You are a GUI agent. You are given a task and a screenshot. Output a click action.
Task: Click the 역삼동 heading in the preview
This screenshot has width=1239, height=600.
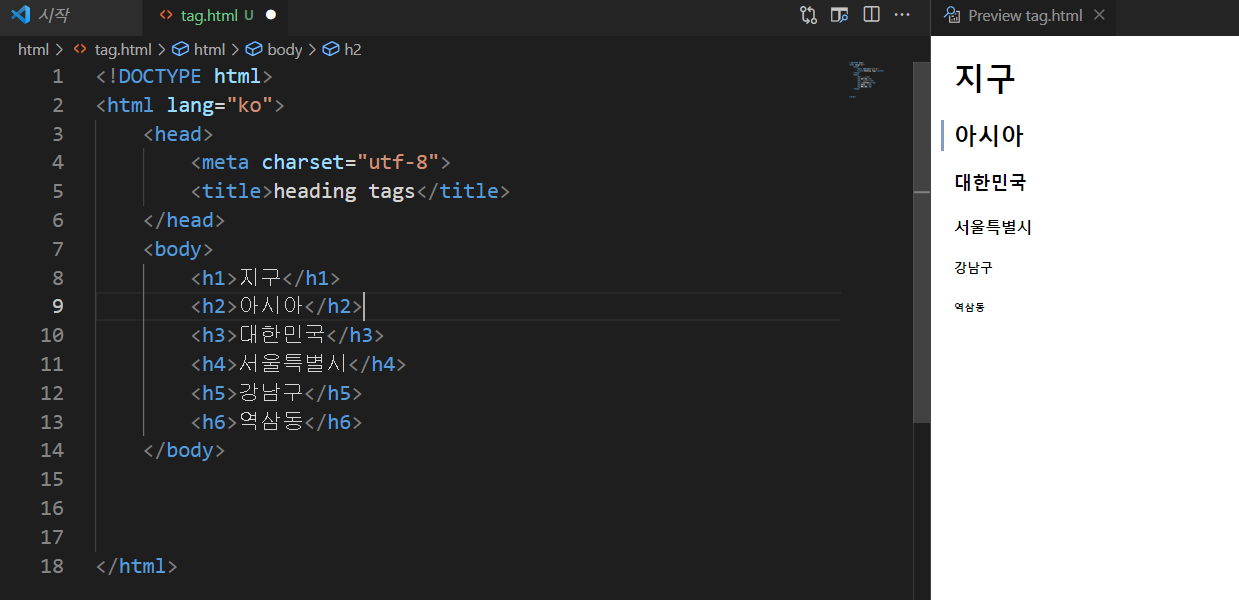coord(969,307)
